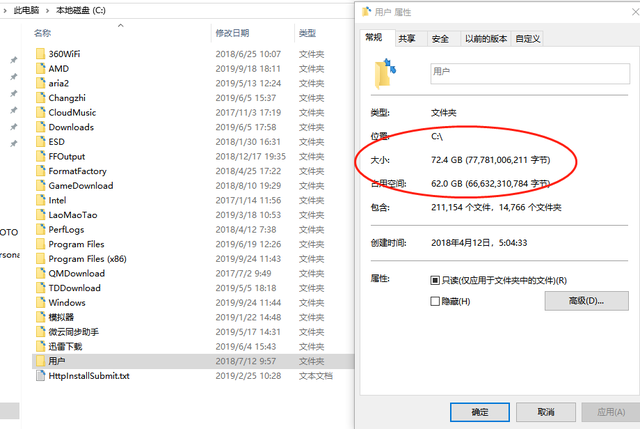This screenshot has height=429, width=640.
Task: Switch to the 常规 tab
Action: pyautogui.click(x=373, y=38)
